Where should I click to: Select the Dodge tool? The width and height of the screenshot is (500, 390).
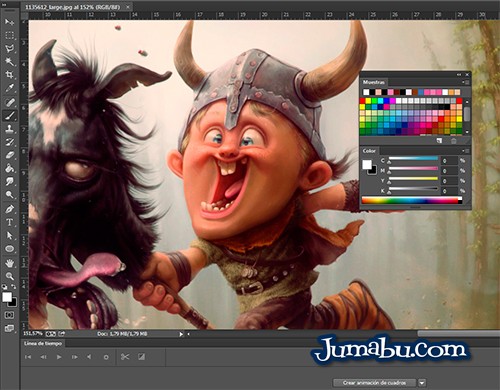9,195
